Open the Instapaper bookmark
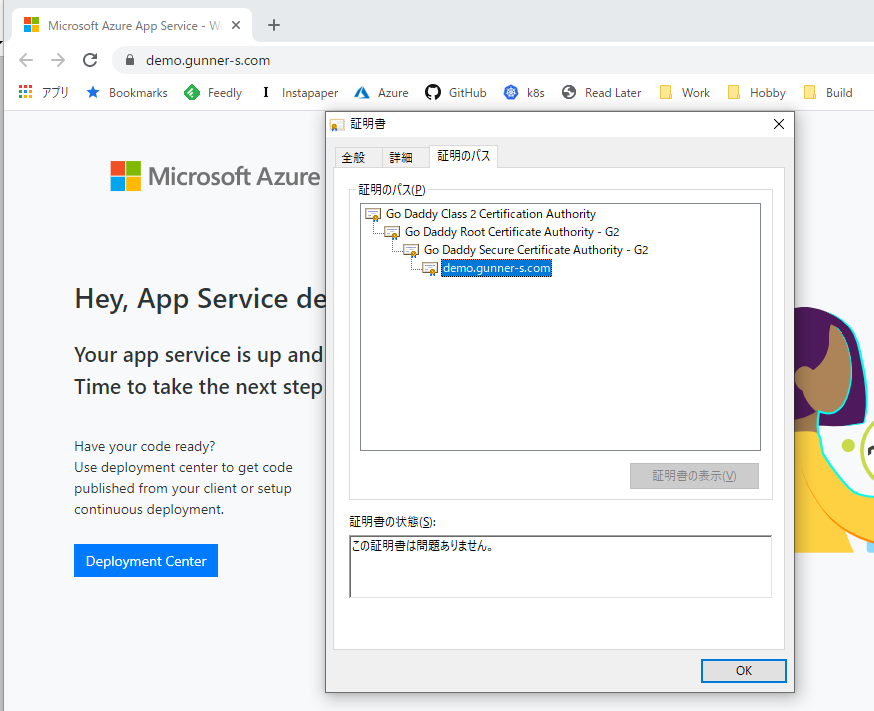Screen dimensions: 874x711 pyautogui.click(x=299, y=92)
